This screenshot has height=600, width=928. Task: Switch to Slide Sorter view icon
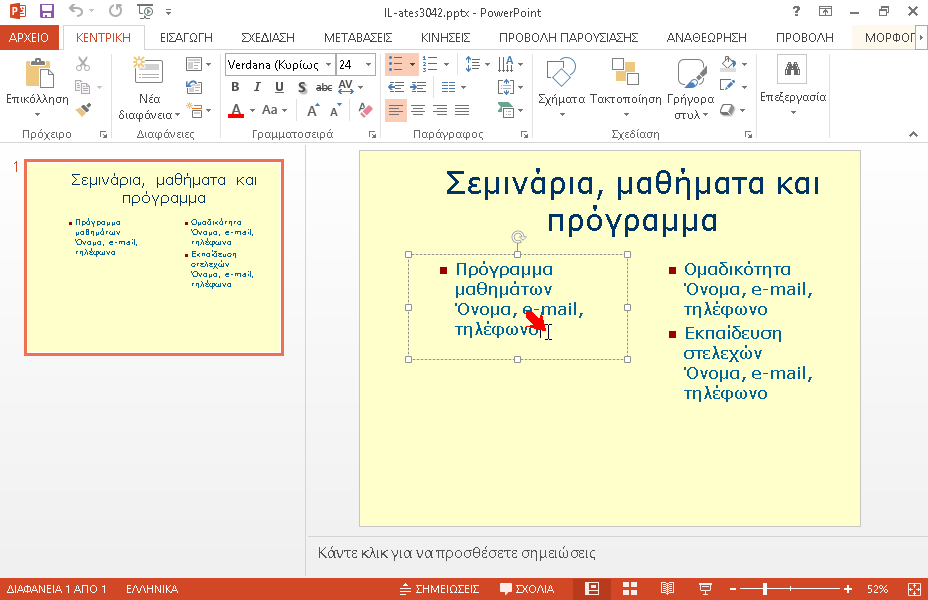(630, 589)
